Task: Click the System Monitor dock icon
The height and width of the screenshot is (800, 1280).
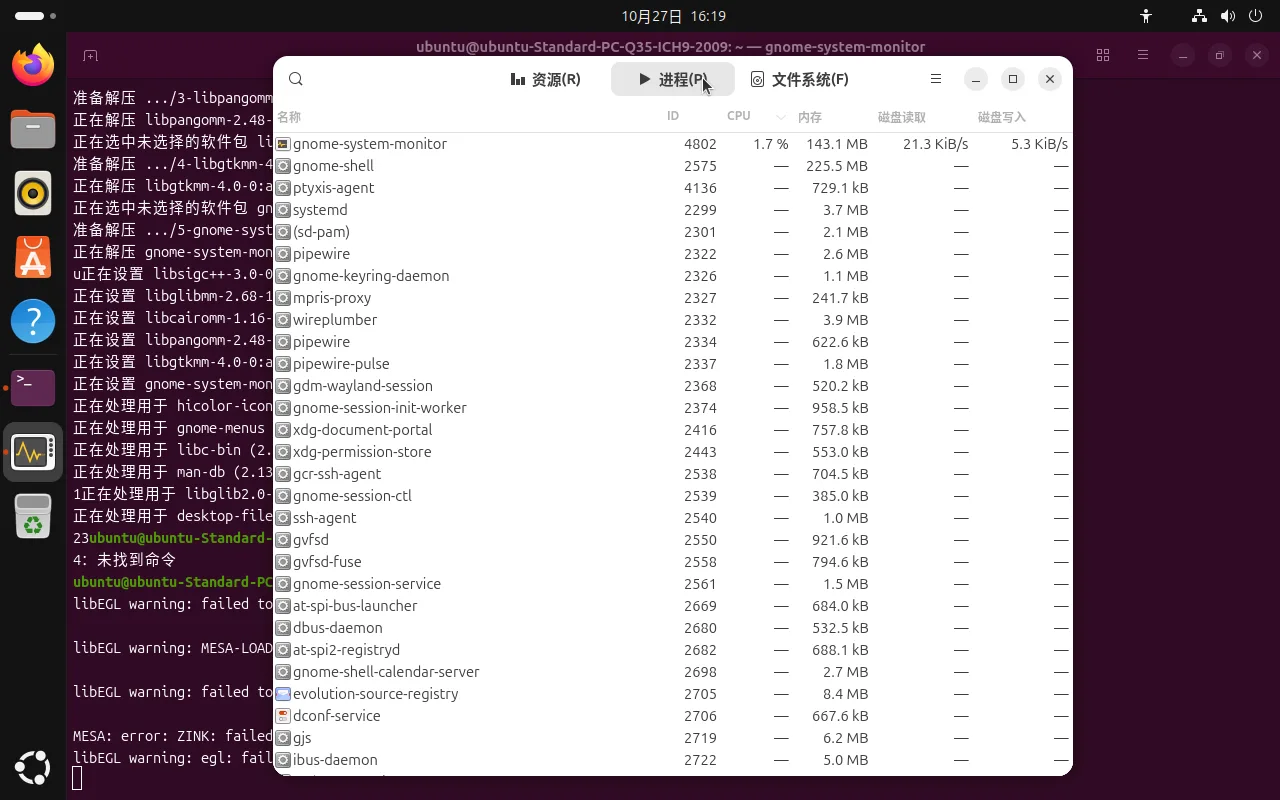Action: pyautogui.click(x=33, y=452)
